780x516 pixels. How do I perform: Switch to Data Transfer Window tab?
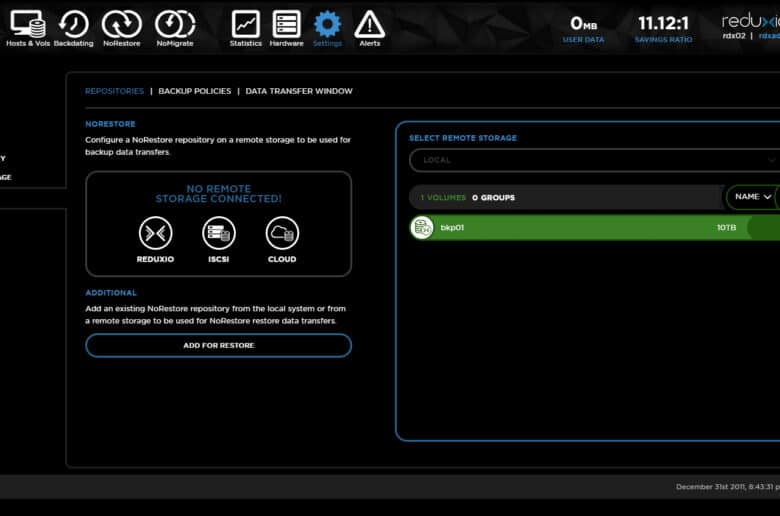(x=299, y=91)
